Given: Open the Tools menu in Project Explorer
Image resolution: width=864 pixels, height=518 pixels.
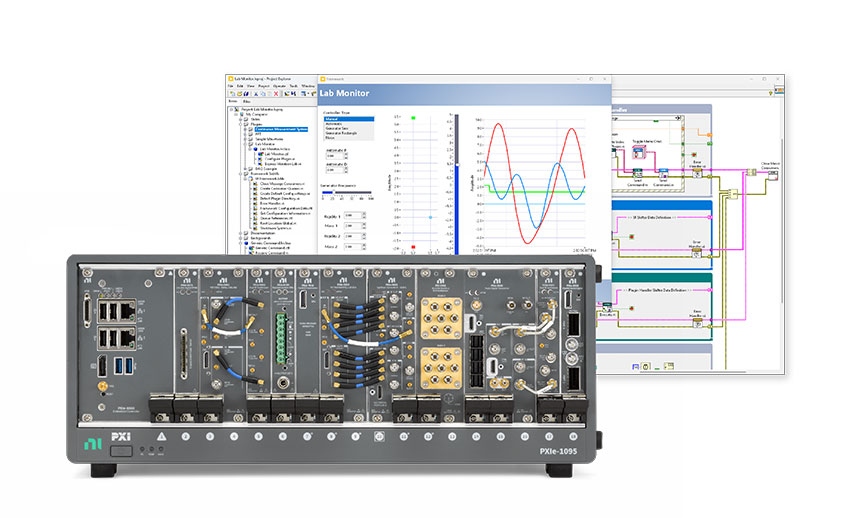Looking at the screenshot, I should point(294,86).
